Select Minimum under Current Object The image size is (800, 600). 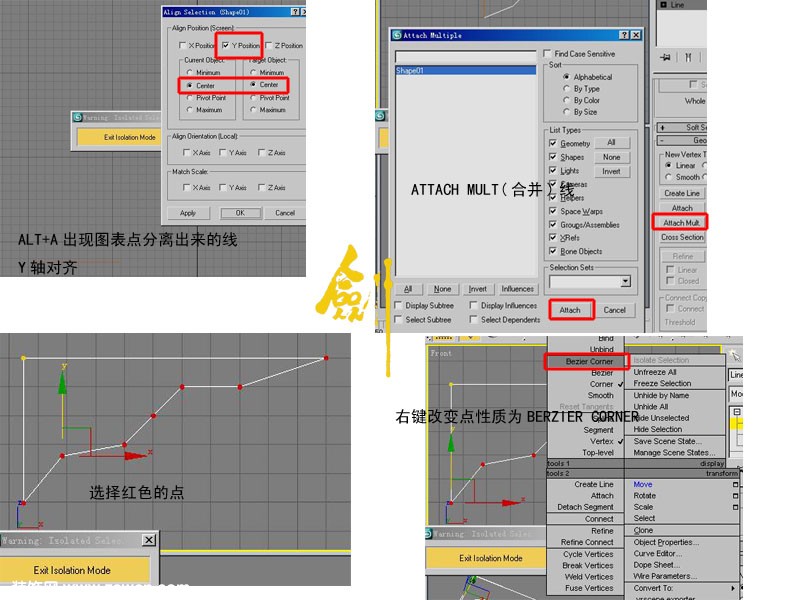pos(190,72)
